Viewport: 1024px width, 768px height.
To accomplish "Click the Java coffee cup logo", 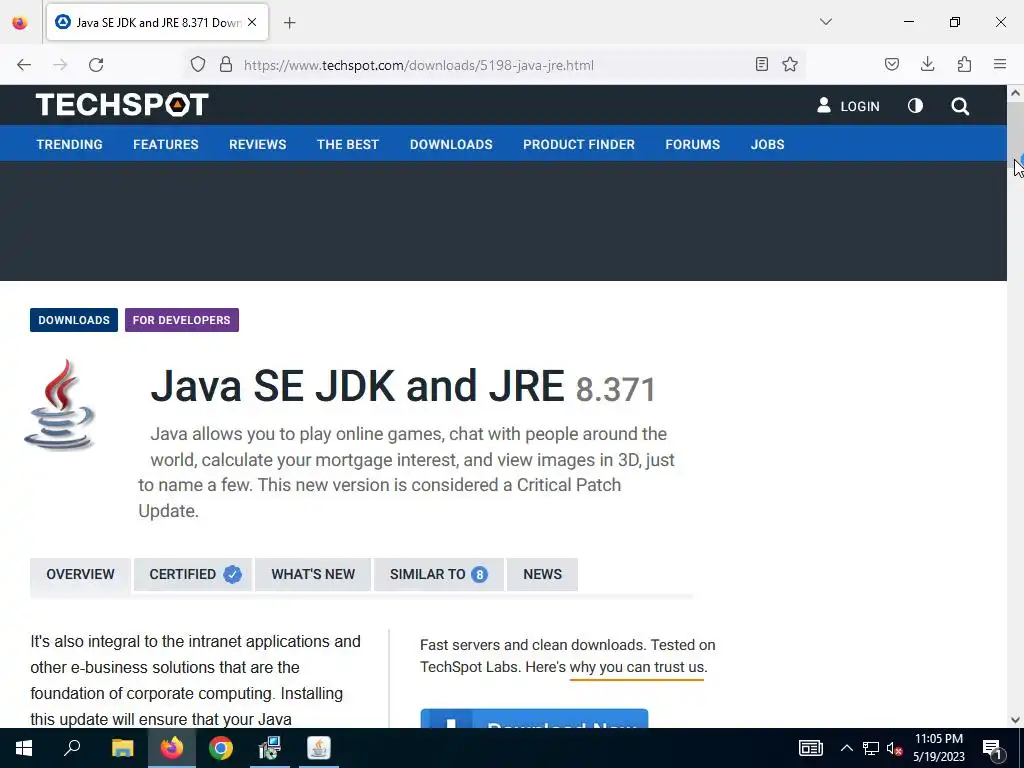I will [x=60, y=405].
